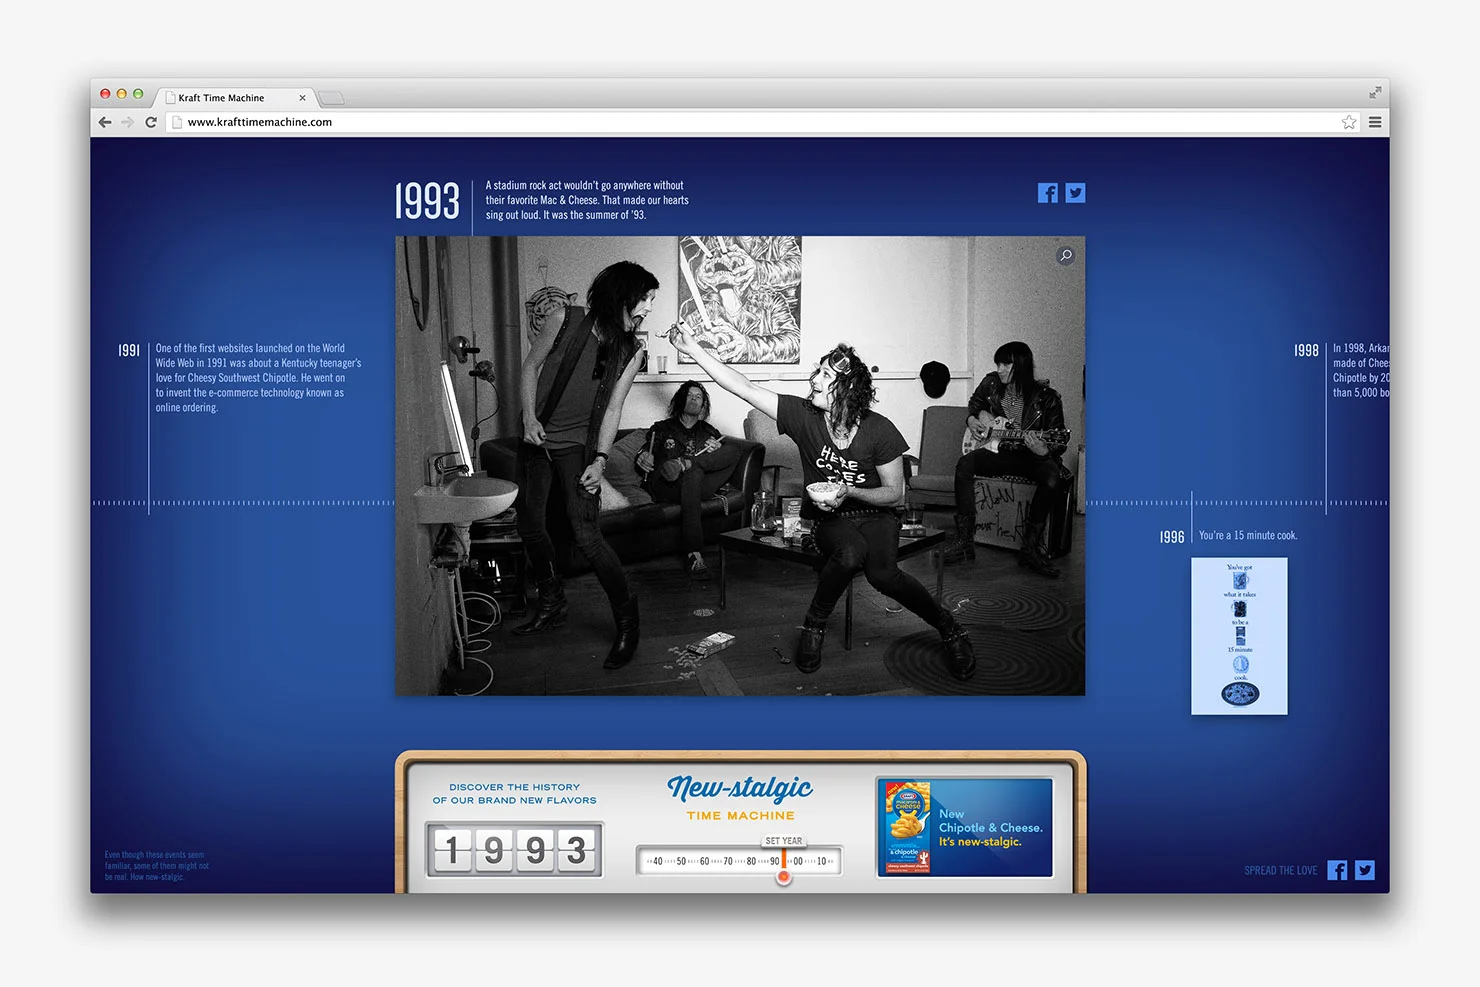
Task: Jump to the 1996 timeline entry
Action: (x=1172, y=537)
